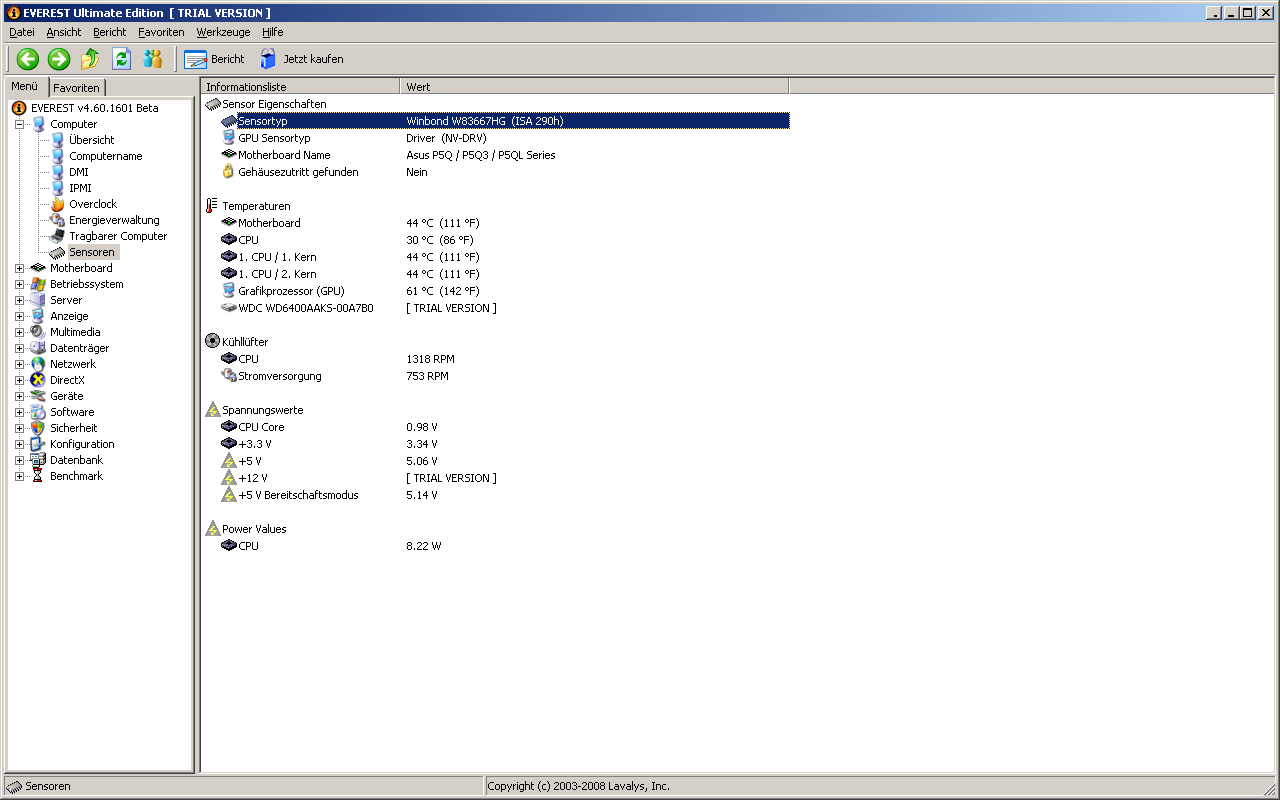
Task: Click the Datenträger drive icon
Action: 38,348
